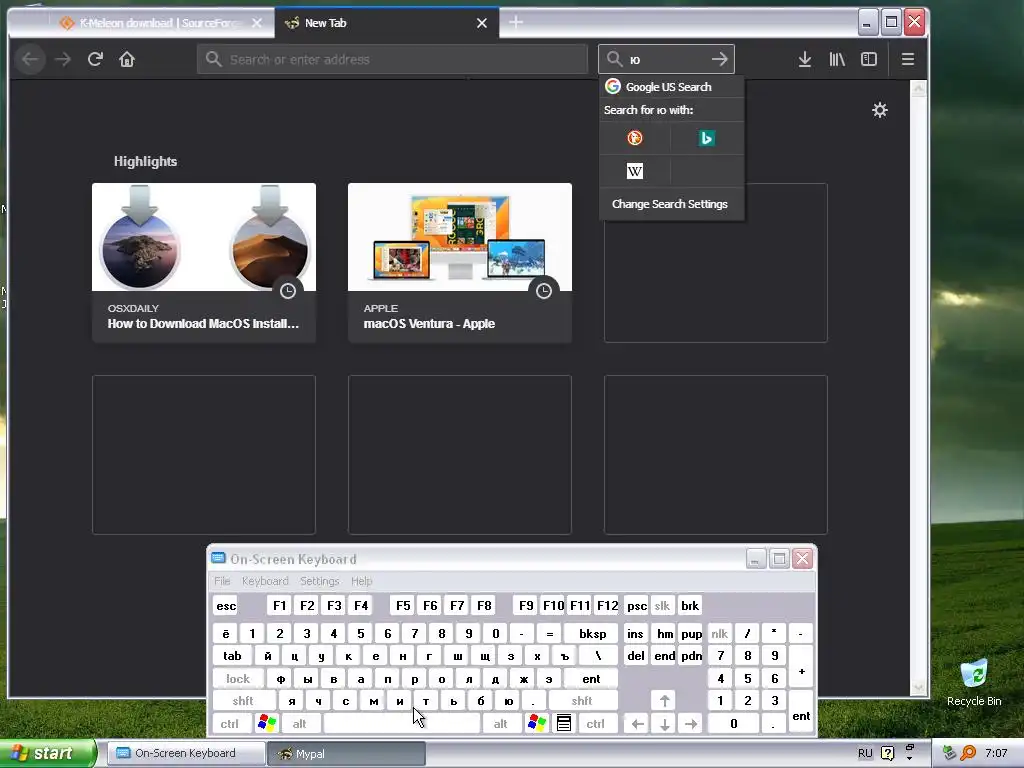Toggle the nlk num lock key

point(720,633)
